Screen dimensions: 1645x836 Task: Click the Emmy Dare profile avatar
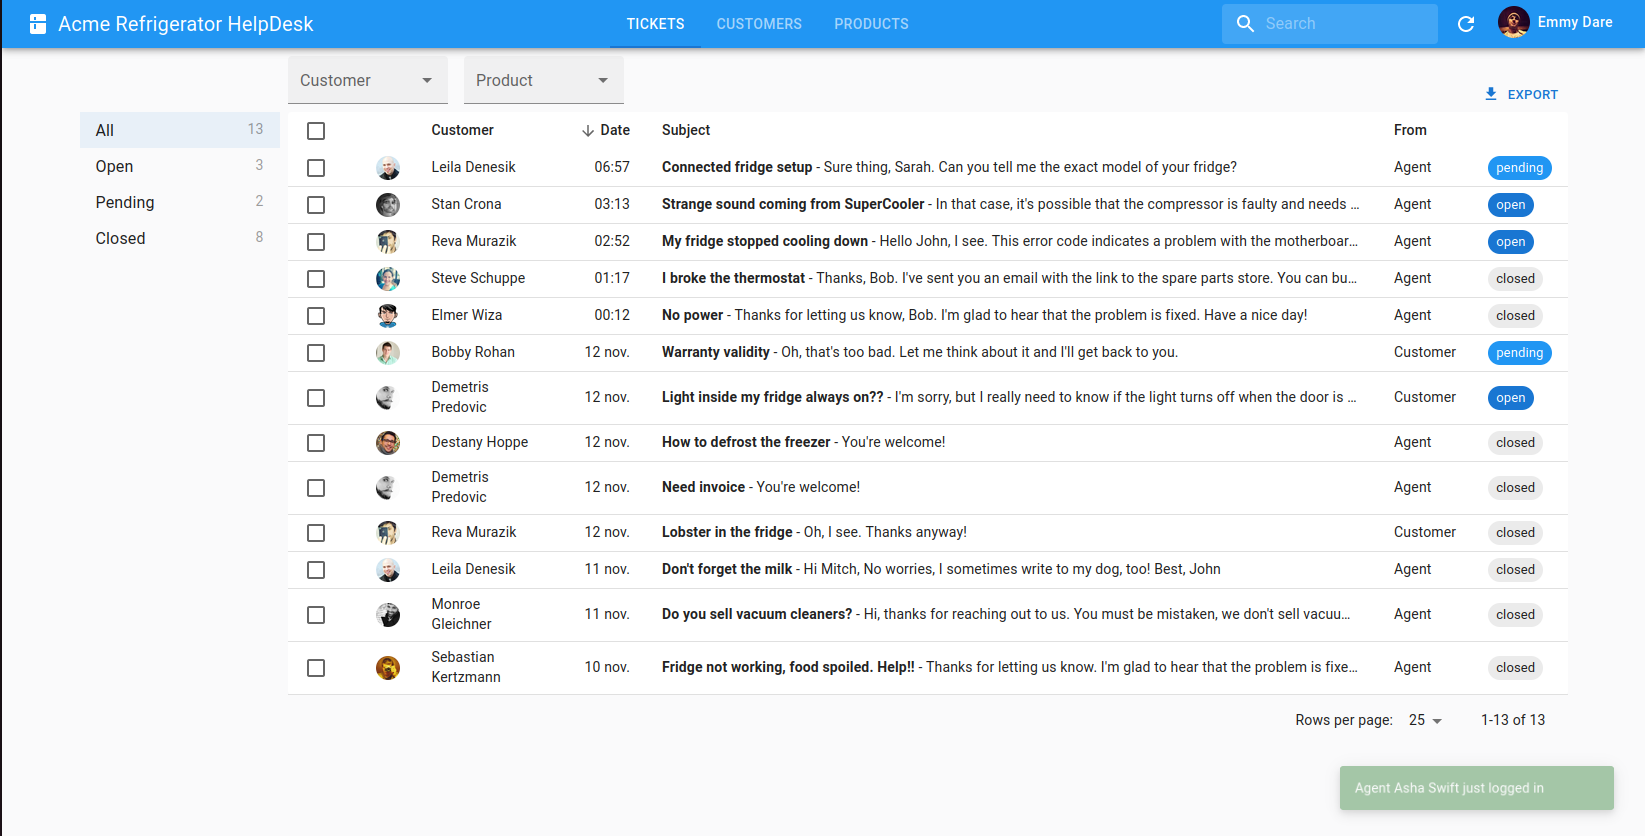pyautogui.click(x=1513, y=23)
